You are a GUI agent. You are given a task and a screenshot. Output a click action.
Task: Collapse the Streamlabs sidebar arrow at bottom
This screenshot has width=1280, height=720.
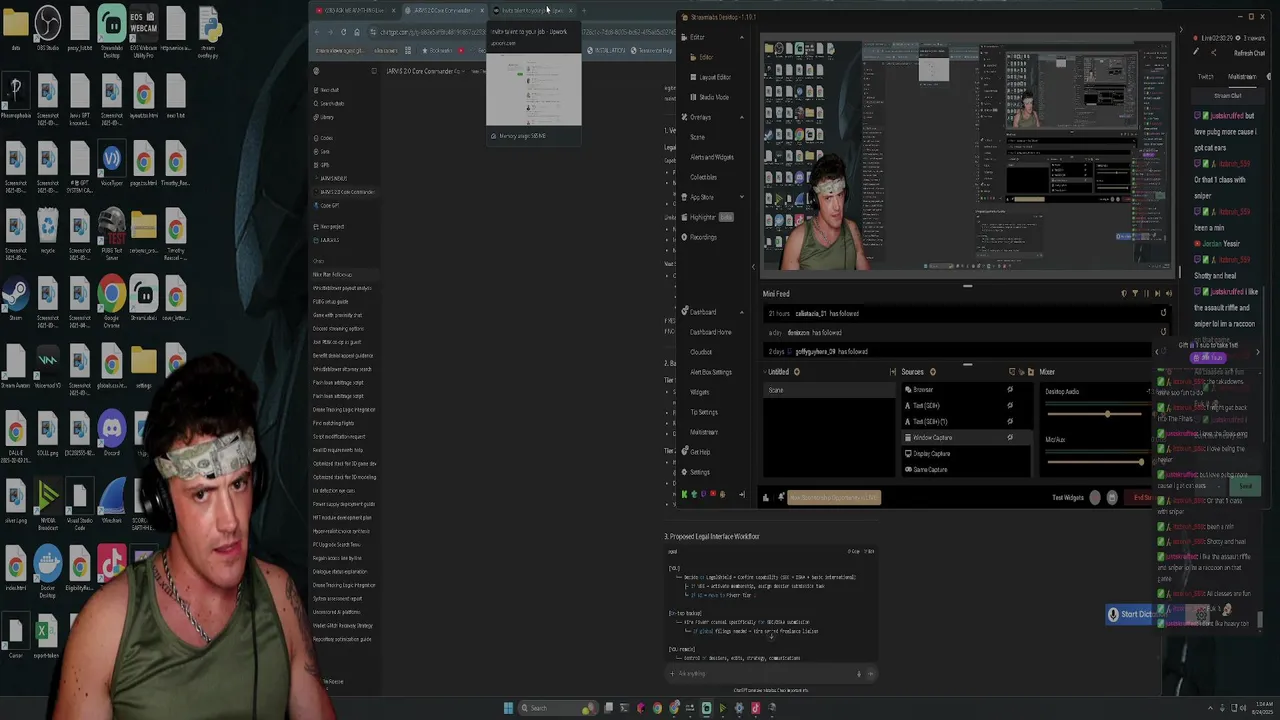[x=741, y=494]
